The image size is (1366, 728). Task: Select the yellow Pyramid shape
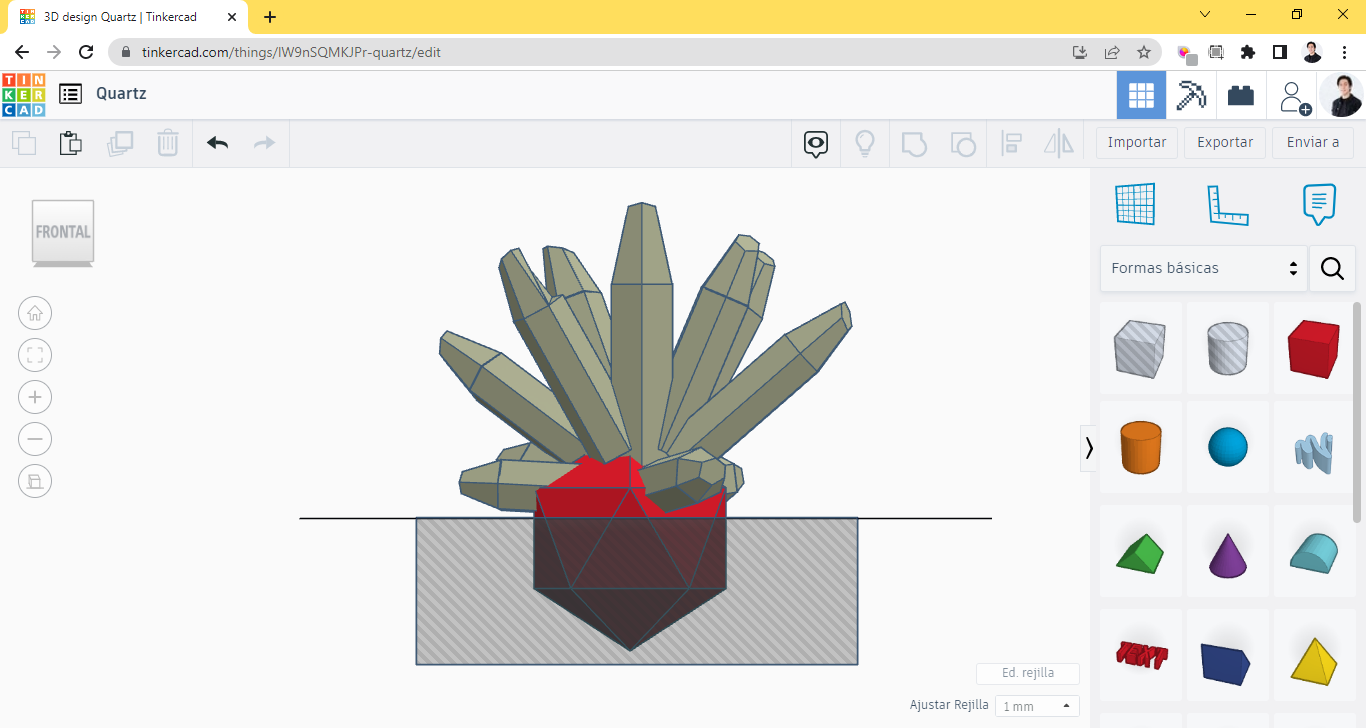click(1314, 655)
